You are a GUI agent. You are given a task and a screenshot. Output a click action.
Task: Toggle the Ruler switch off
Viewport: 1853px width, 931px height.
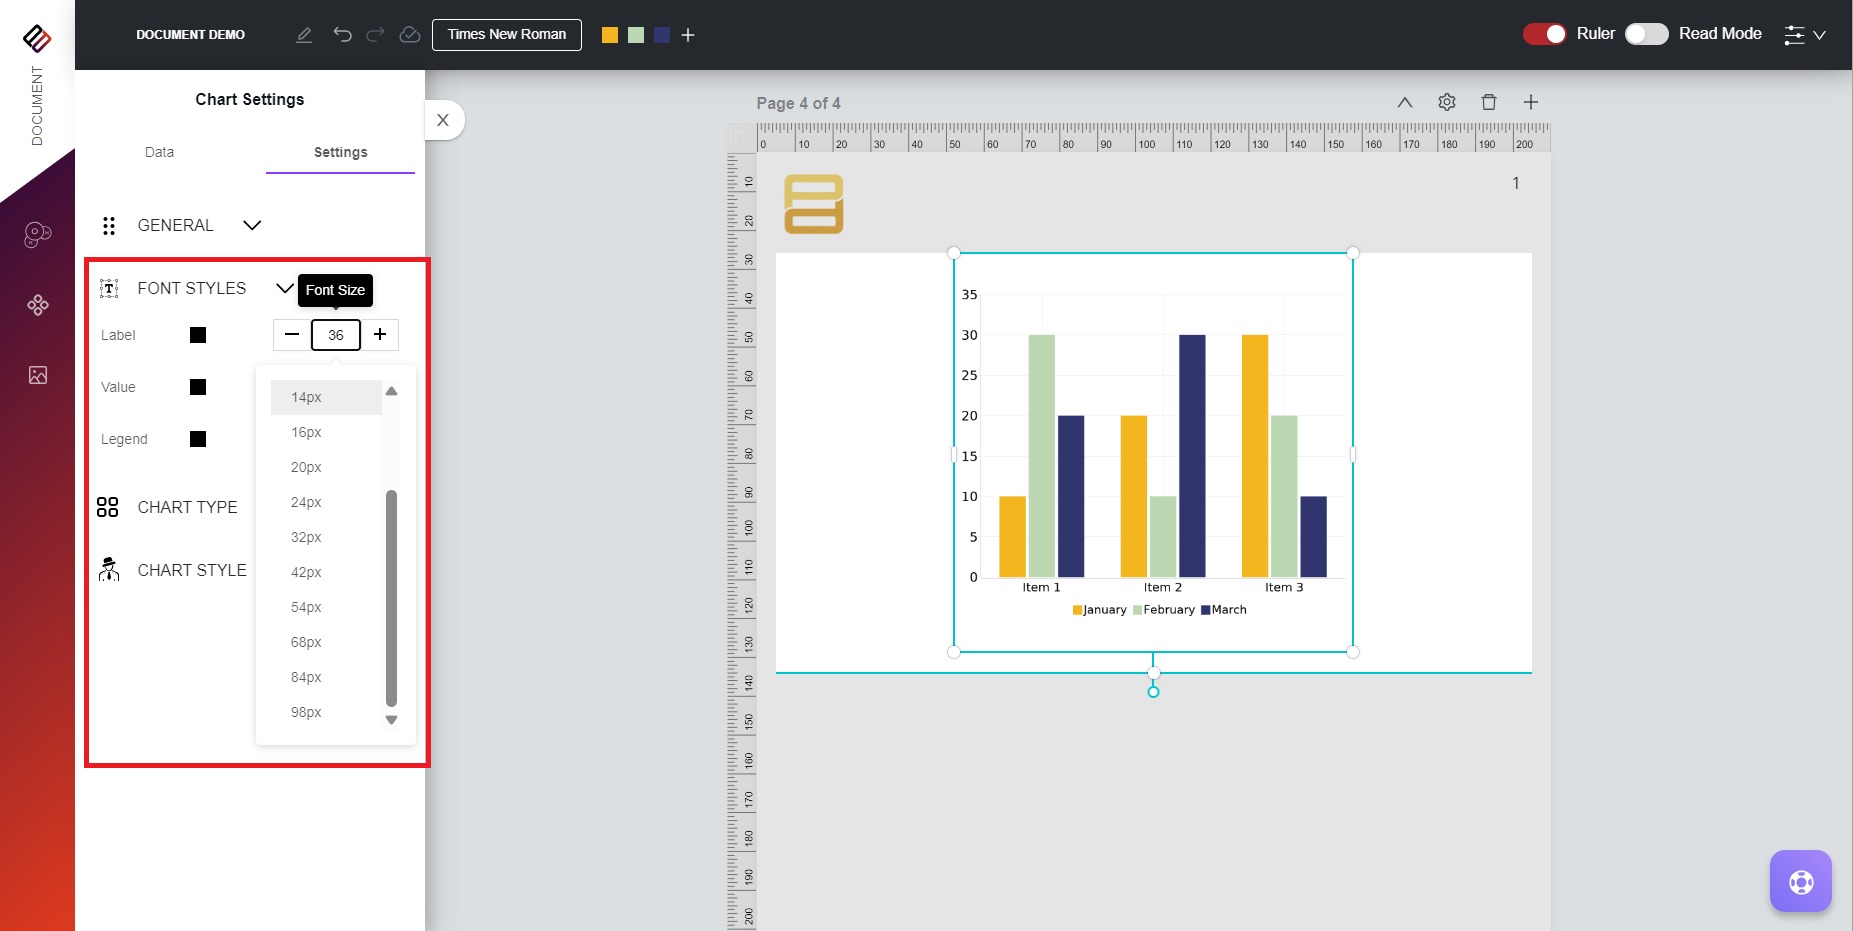(x=1544, y=34)
